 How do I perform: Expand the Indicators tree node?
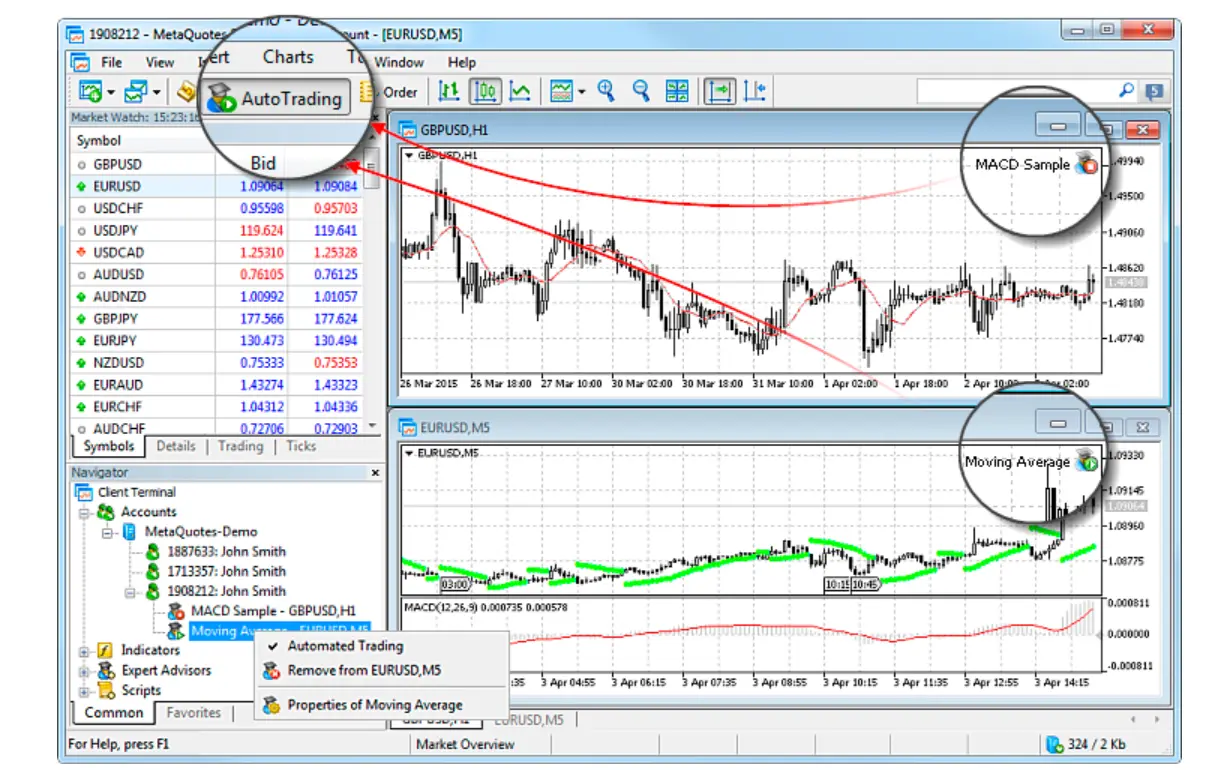click(x=84, y=651)
